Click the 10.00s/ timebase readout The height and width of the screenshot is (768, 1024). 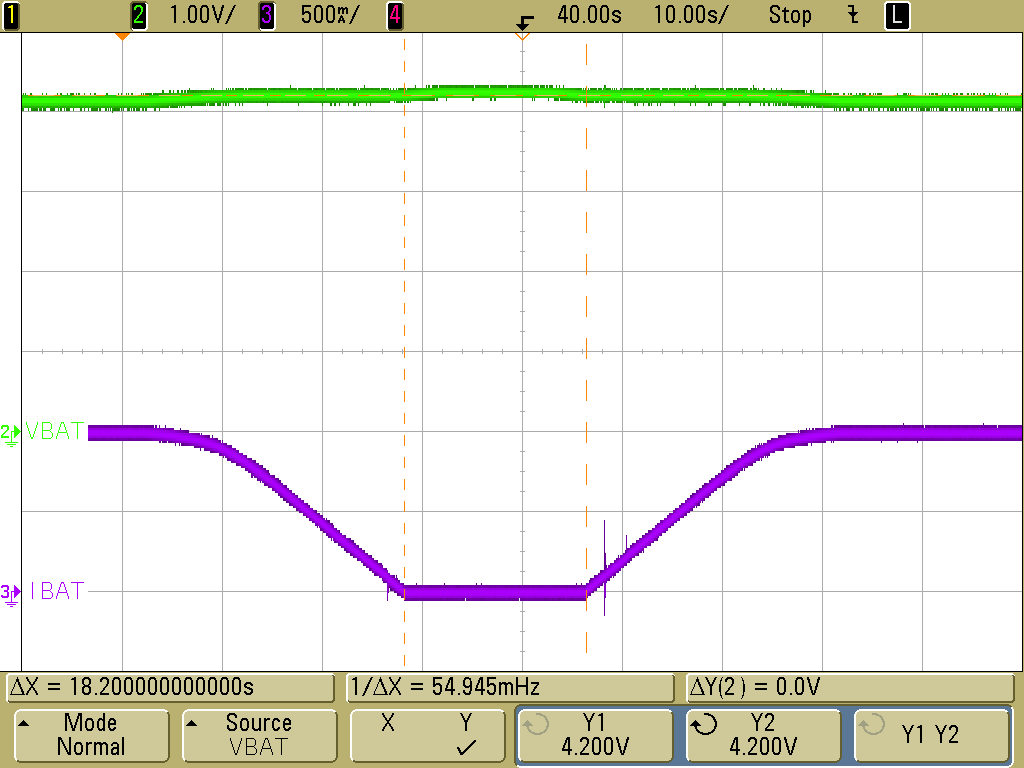(690, 15)
